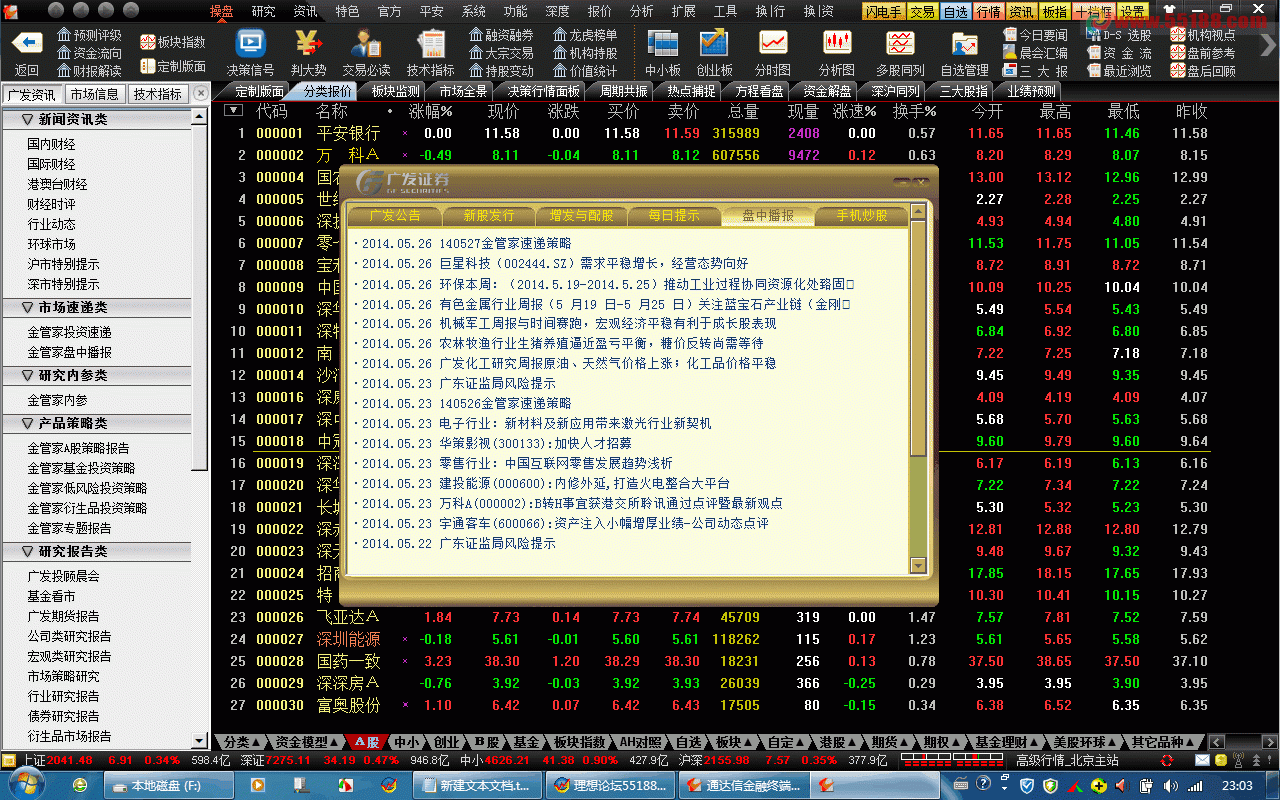Open 自选管理 folder icon
The height and width of the screenshot is (800, 1280).
pos(965,45)
